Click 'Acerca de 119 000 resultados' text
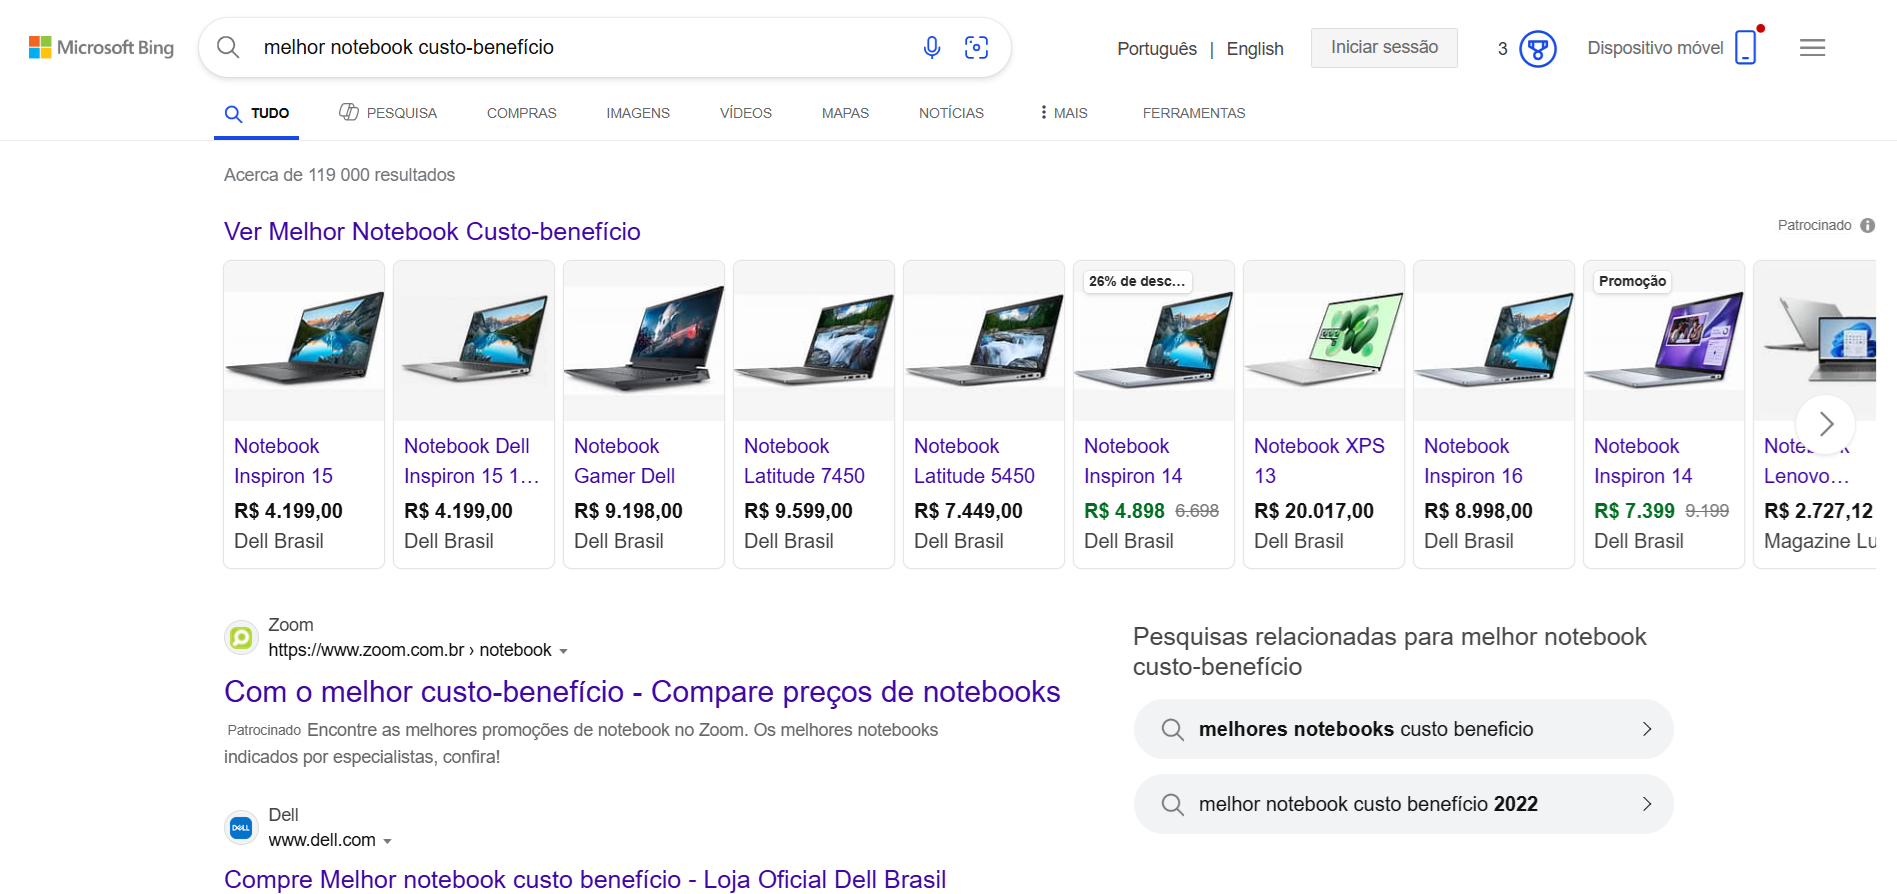Screen dimensions: 1897x894 point(339,175)
